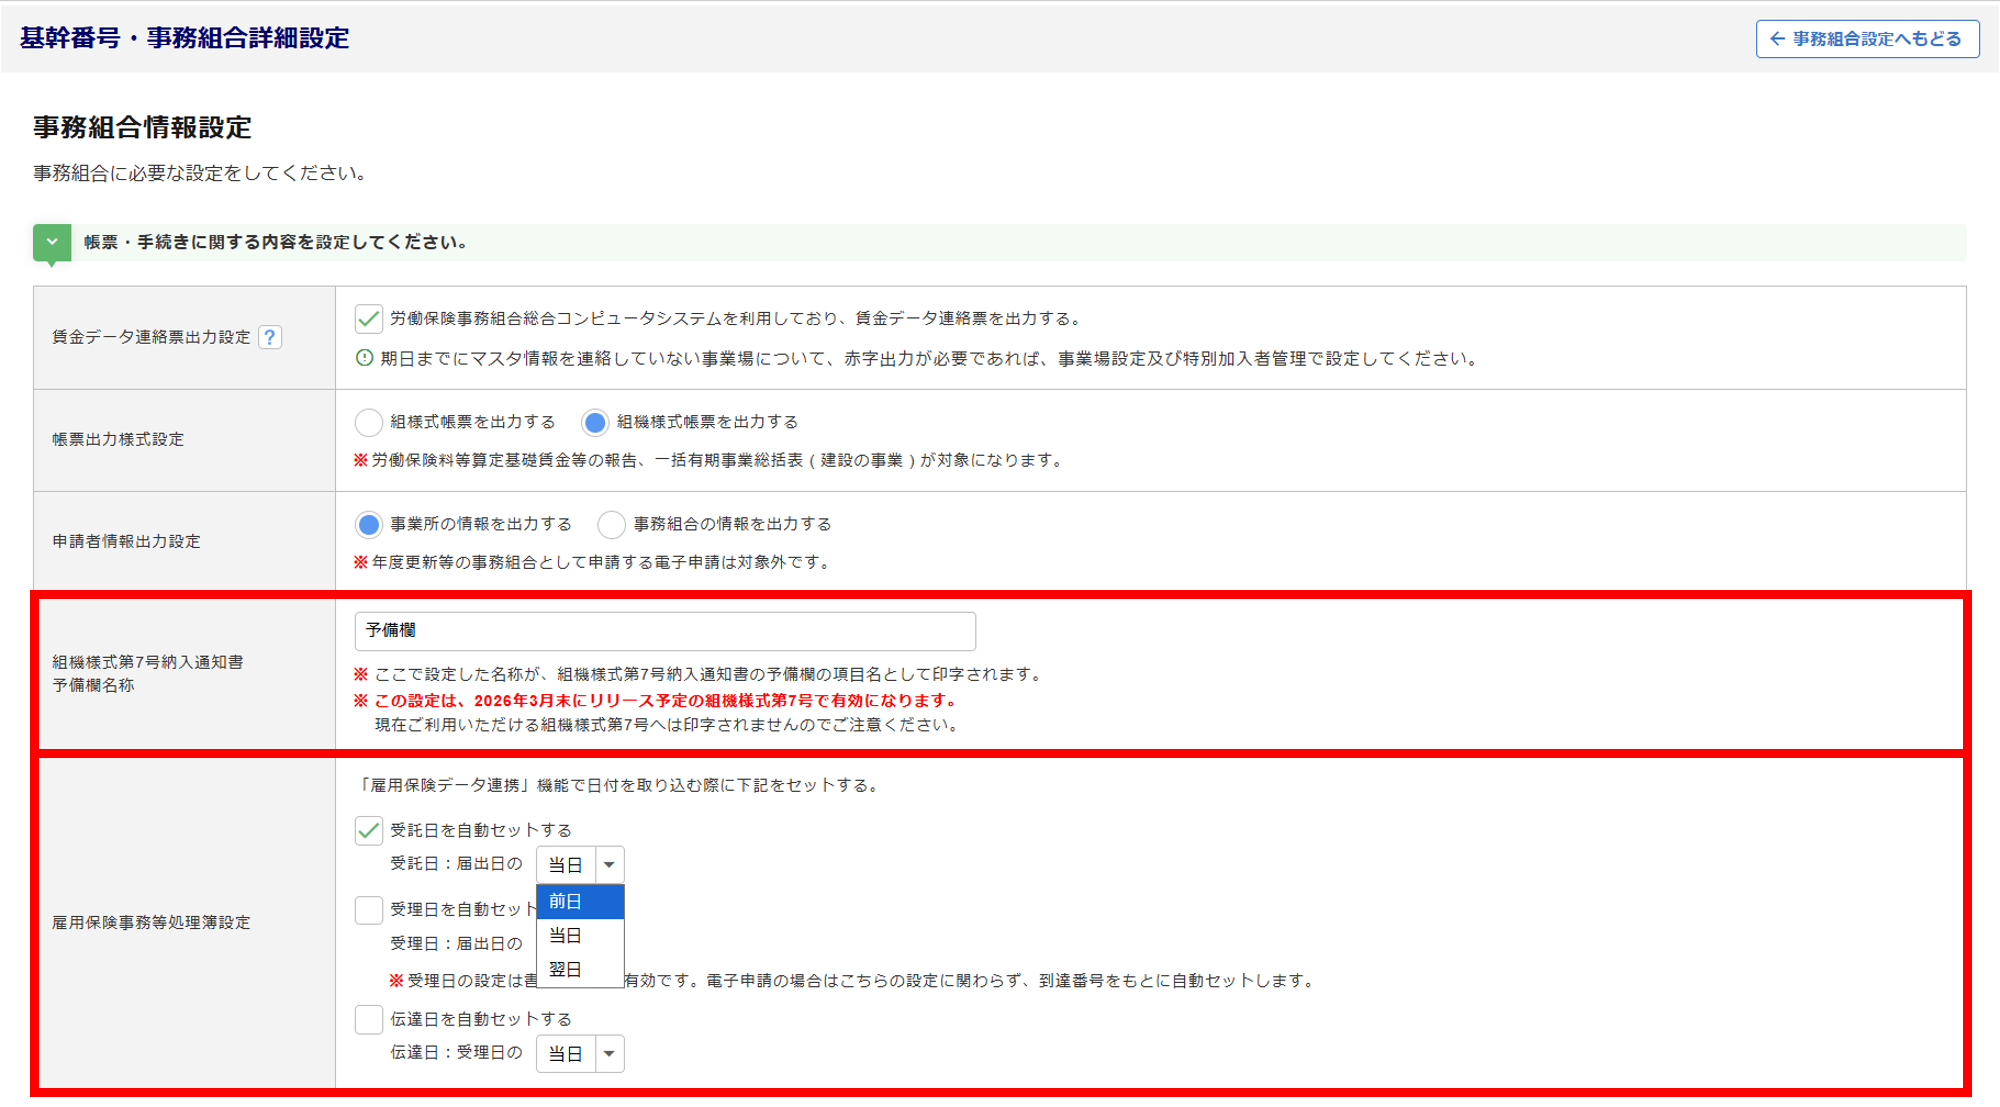
Task: Toggle 受託日を自動セットする checkbox
Action: pos(369,830)
